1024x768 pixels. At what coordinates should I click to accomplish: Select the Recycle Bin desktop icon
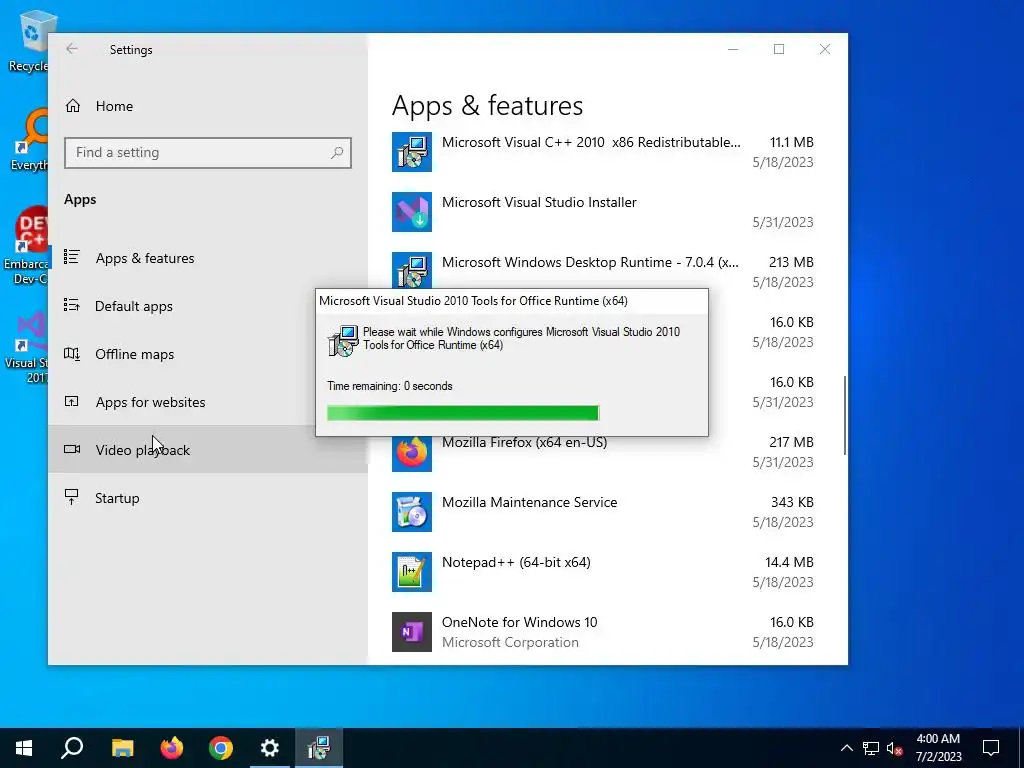click(29, 40)
